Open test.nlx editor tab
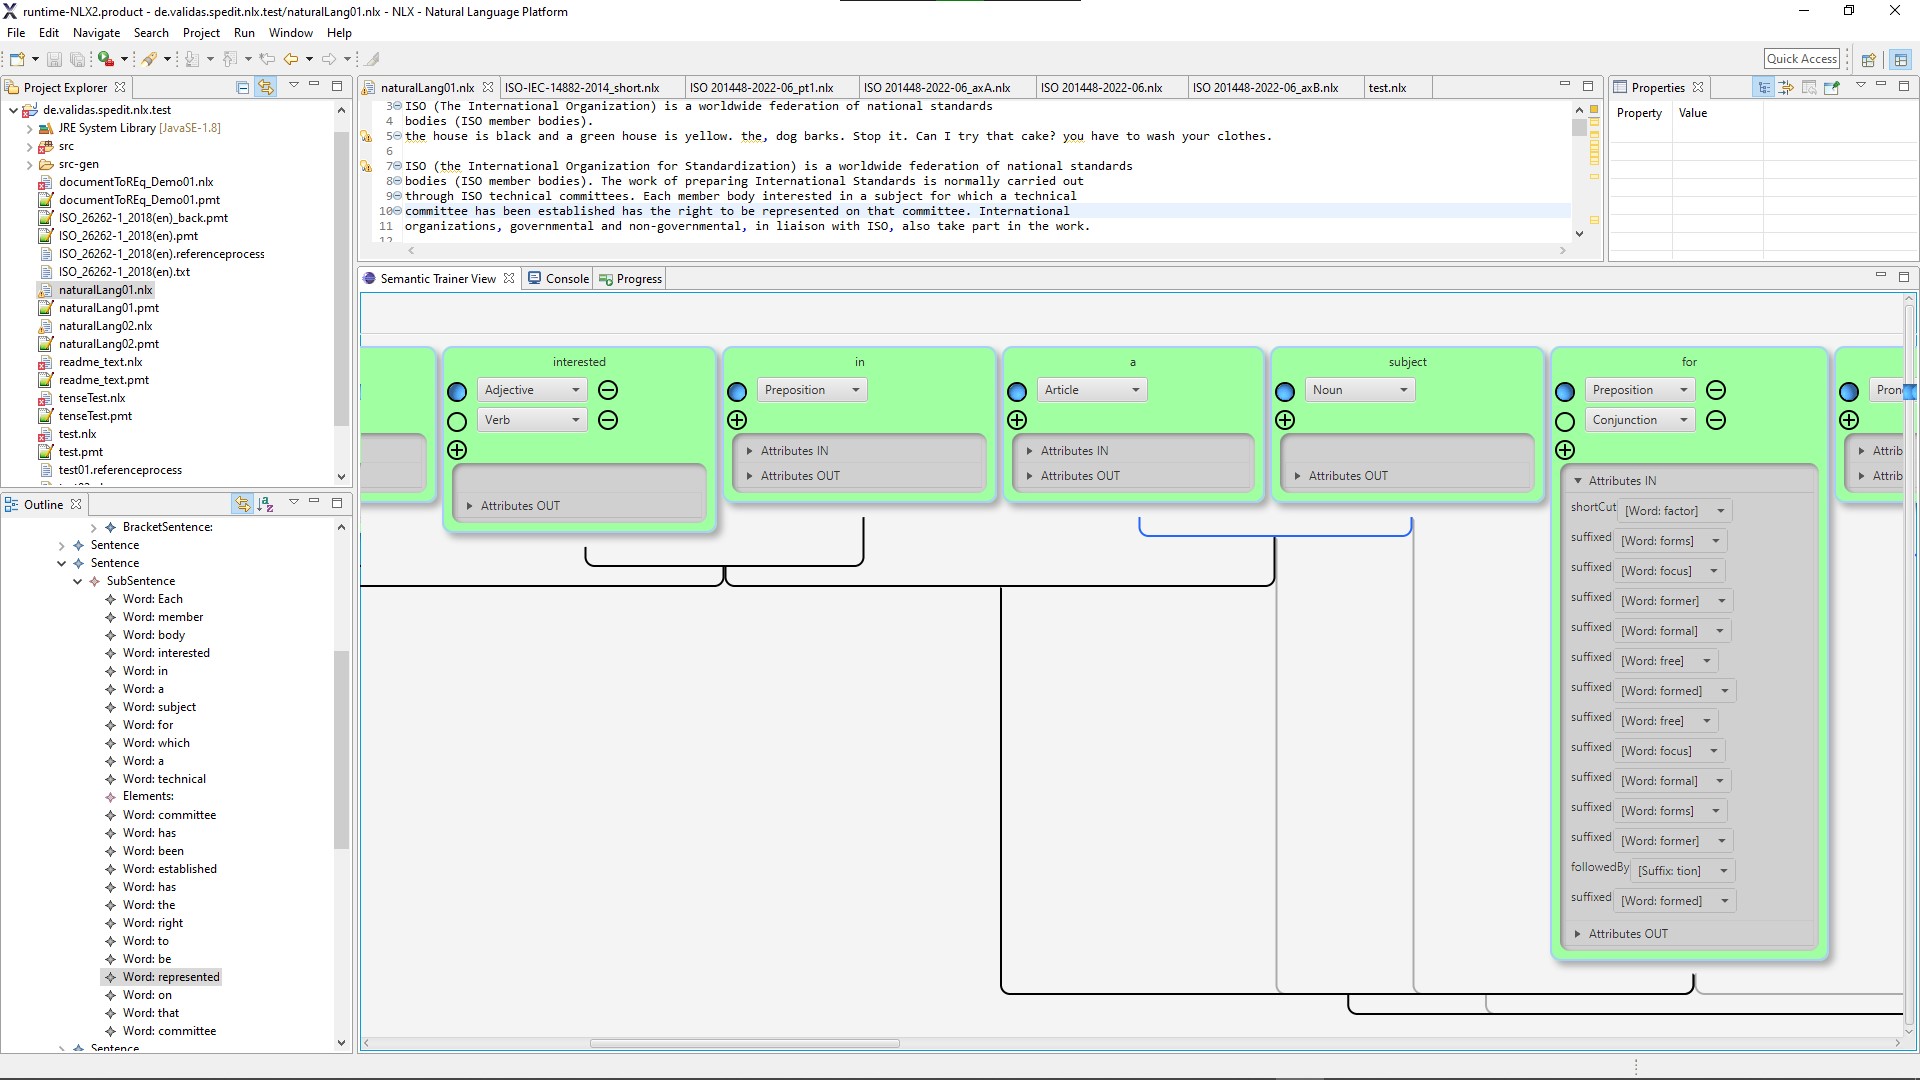Viewport: 1920px width, 1080px height. pos(1387,88)
